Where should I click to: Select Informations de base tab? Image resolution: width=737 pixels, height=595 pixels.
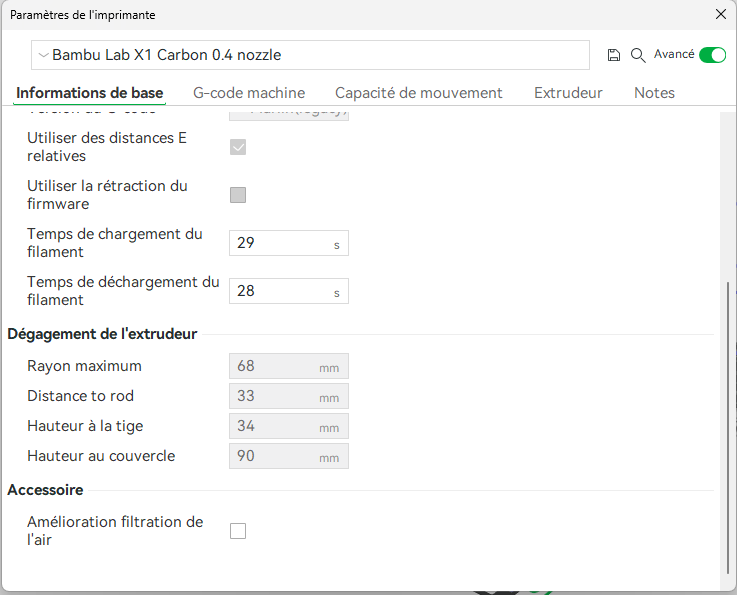click(x=90, y=93)
